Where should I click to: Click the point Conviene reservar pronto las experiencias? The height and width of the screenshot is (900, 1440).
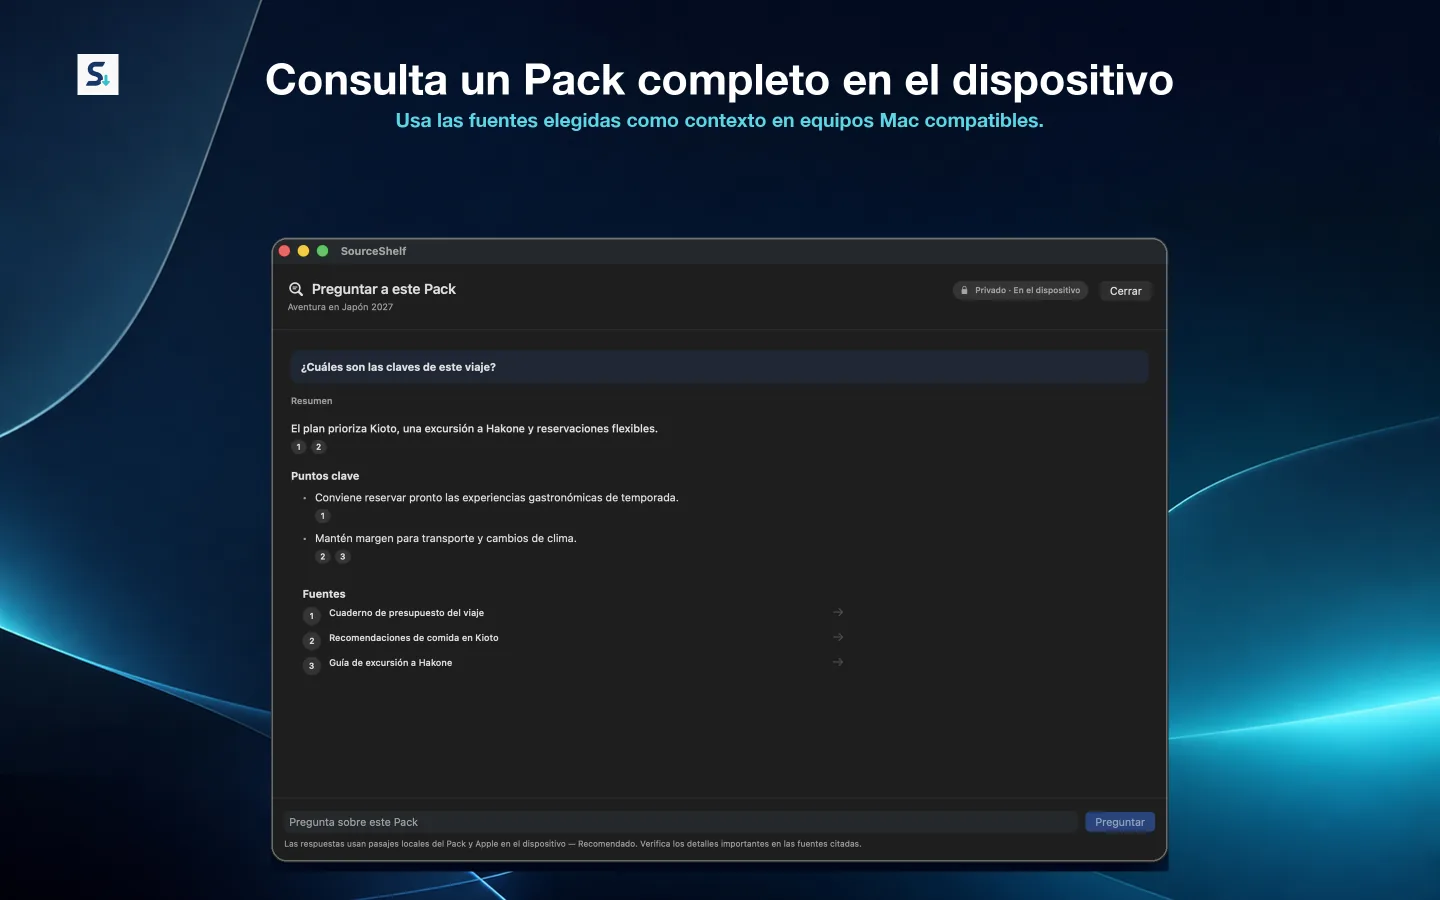coord(496,497)
